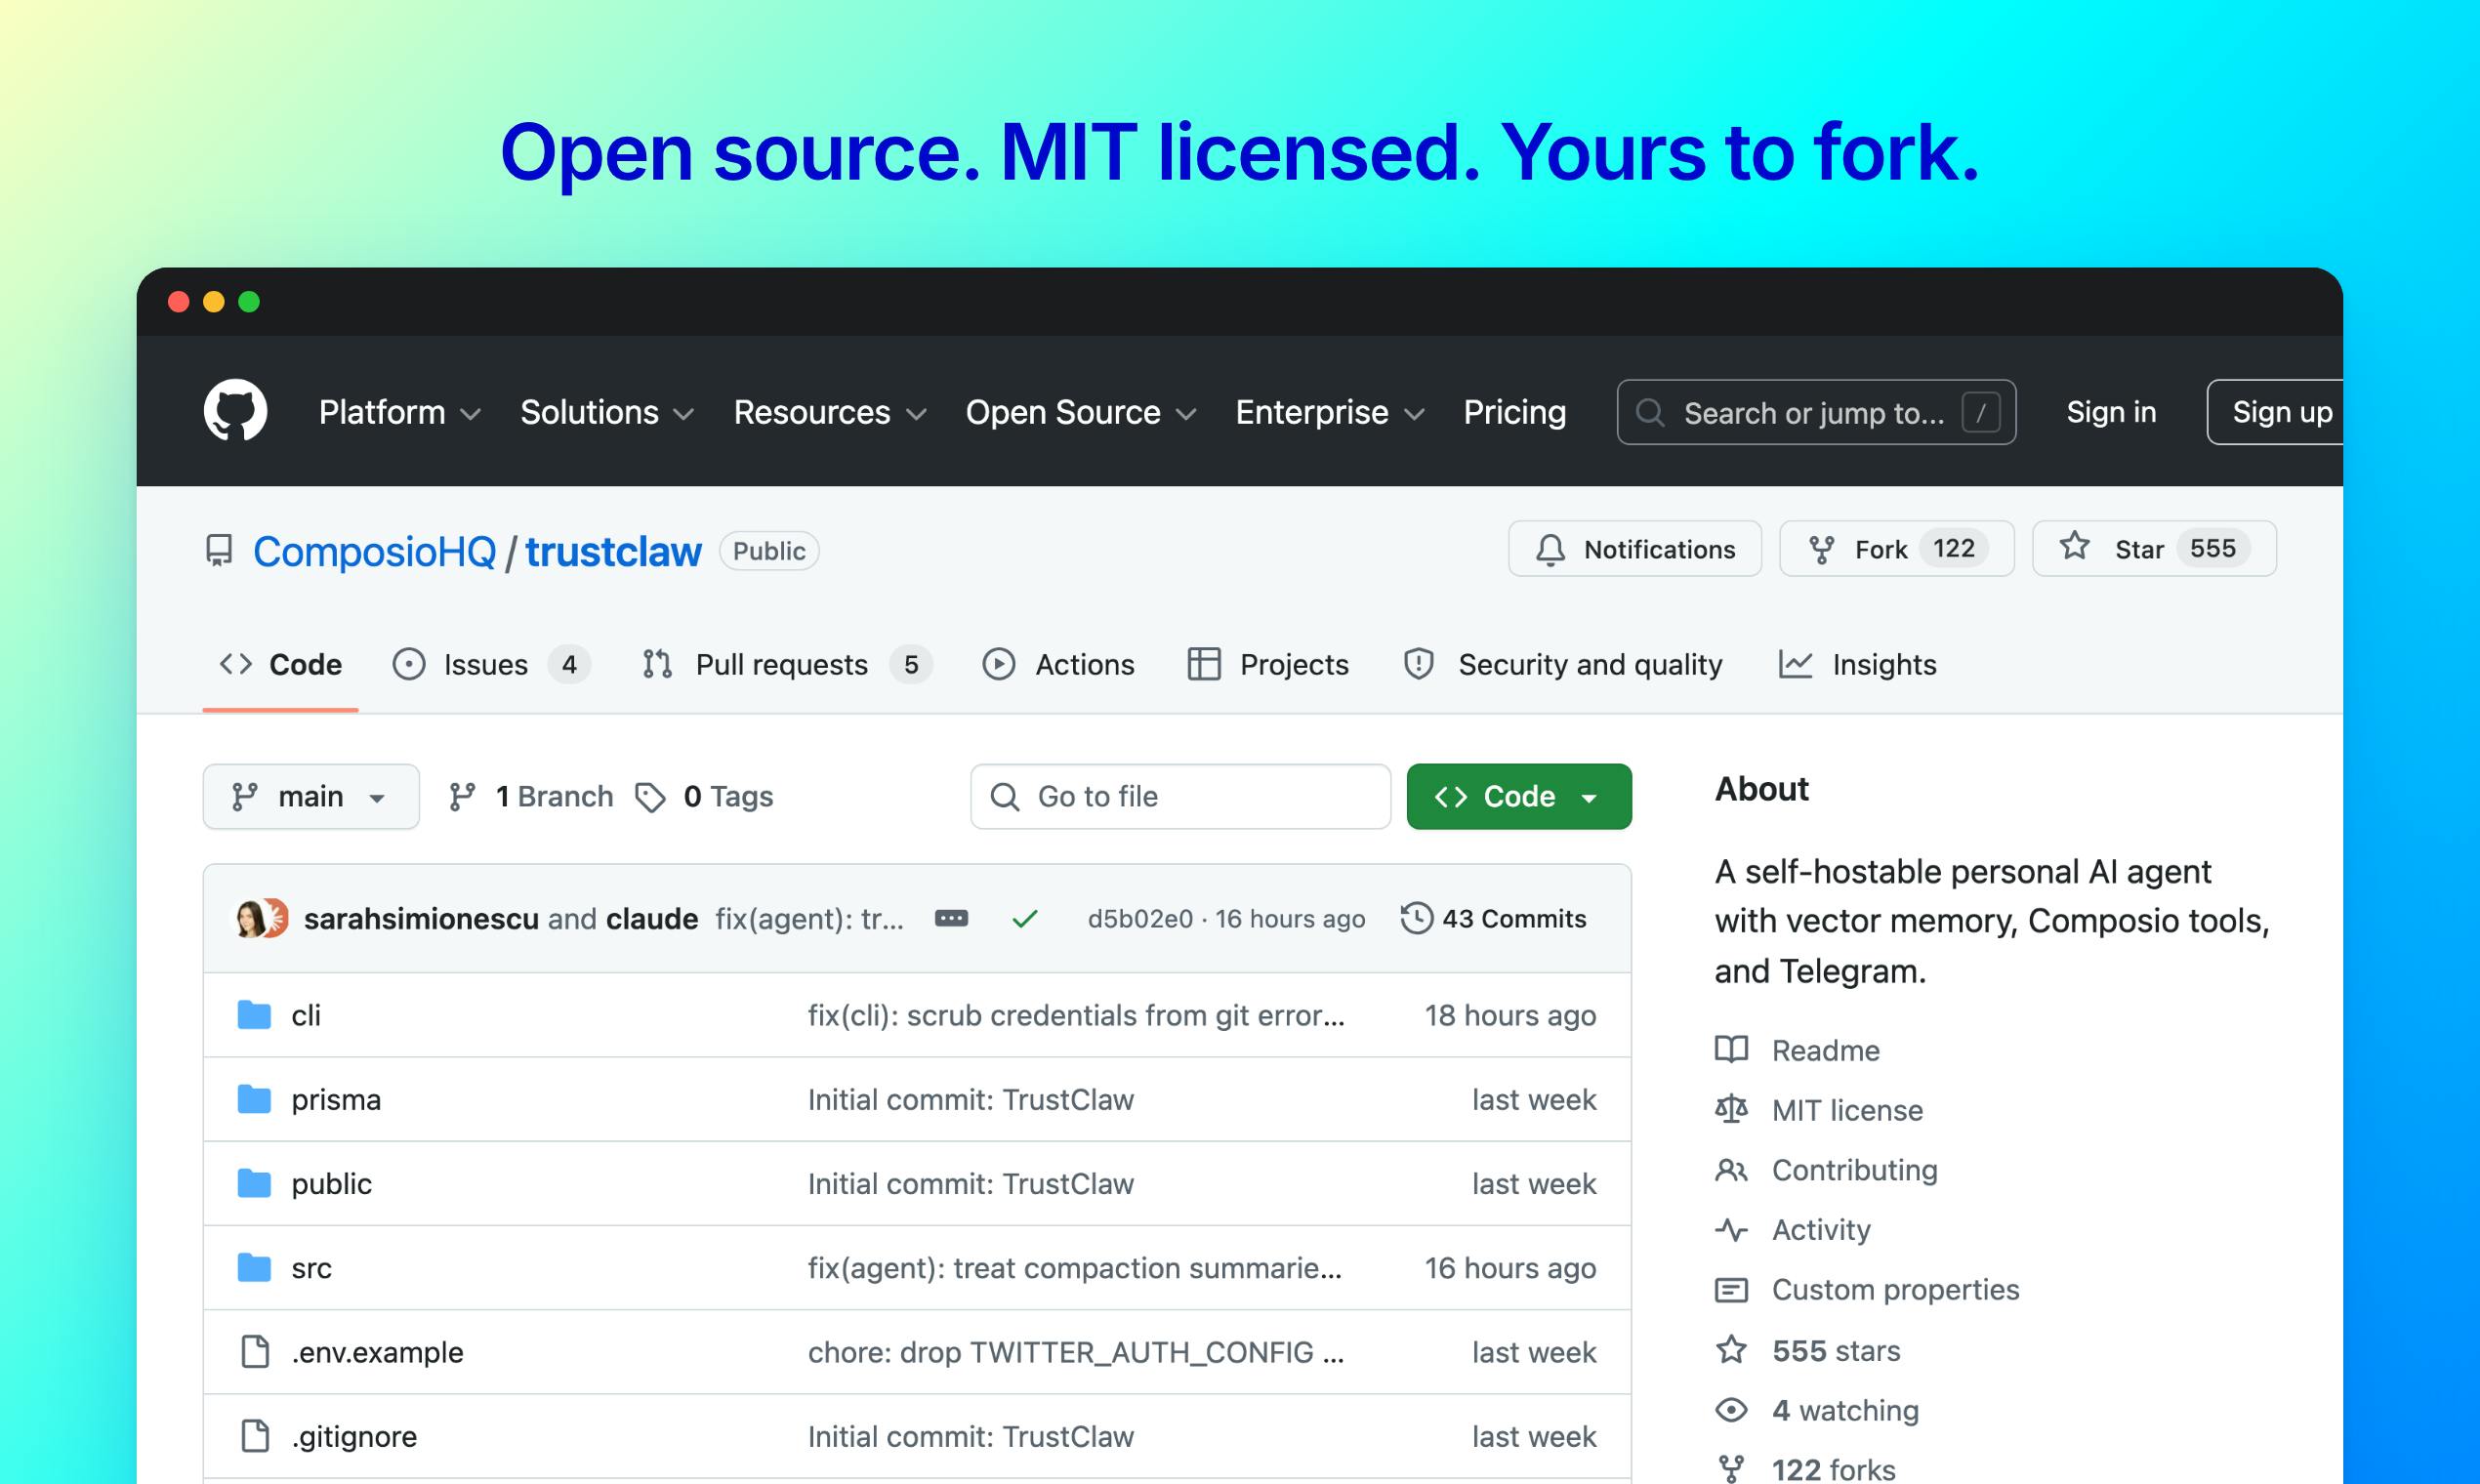This screenshot has width=2480, height=1484.
Task: Expand the Enterprise dropdown menu
Action: tap(1330, 412)
